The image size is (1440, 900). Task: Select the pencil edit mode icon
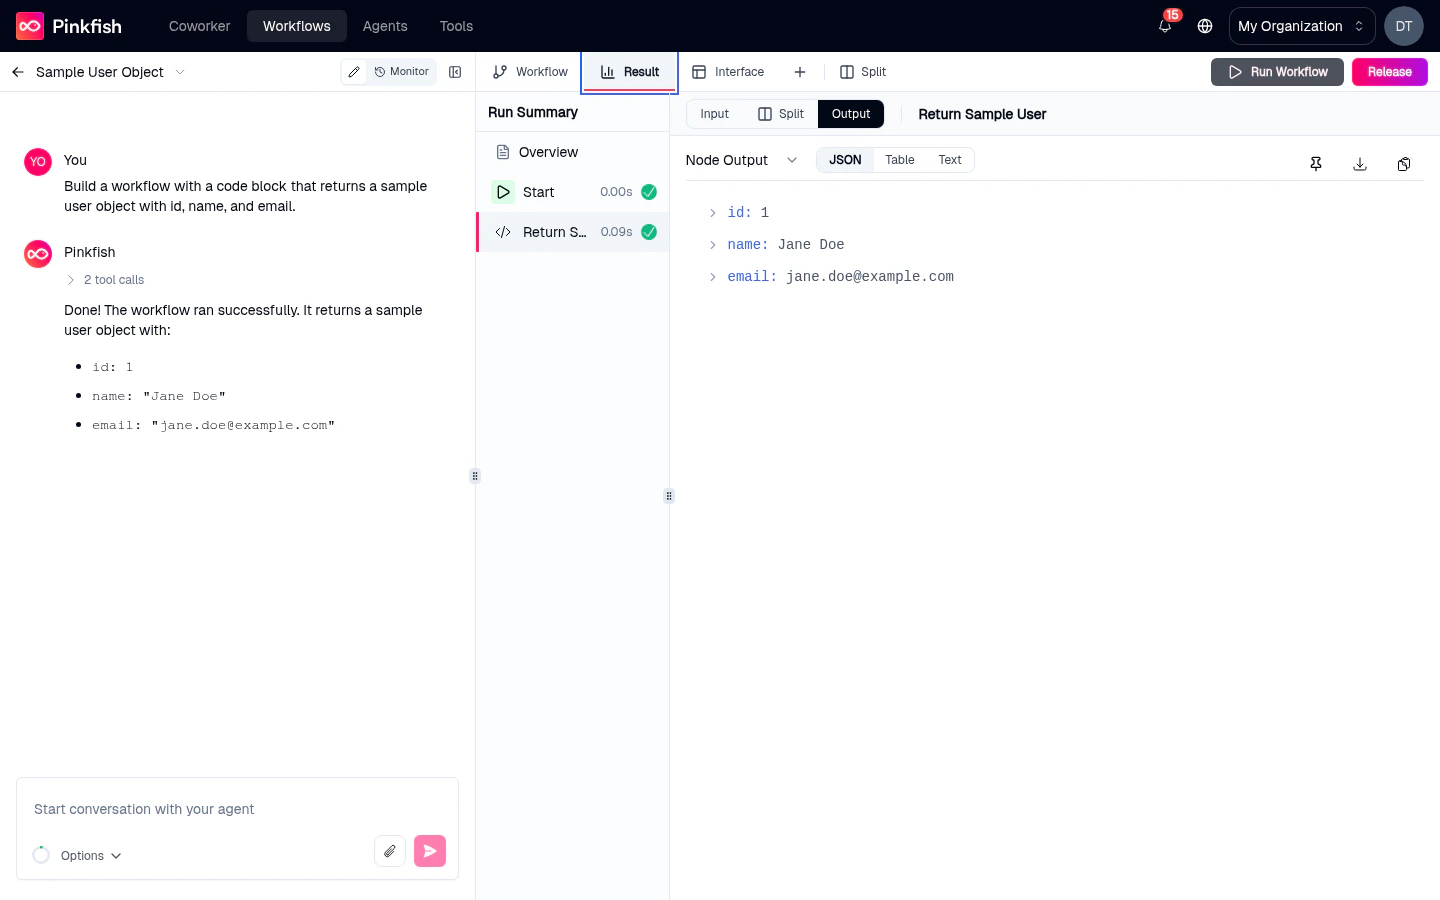coord(354,72)
